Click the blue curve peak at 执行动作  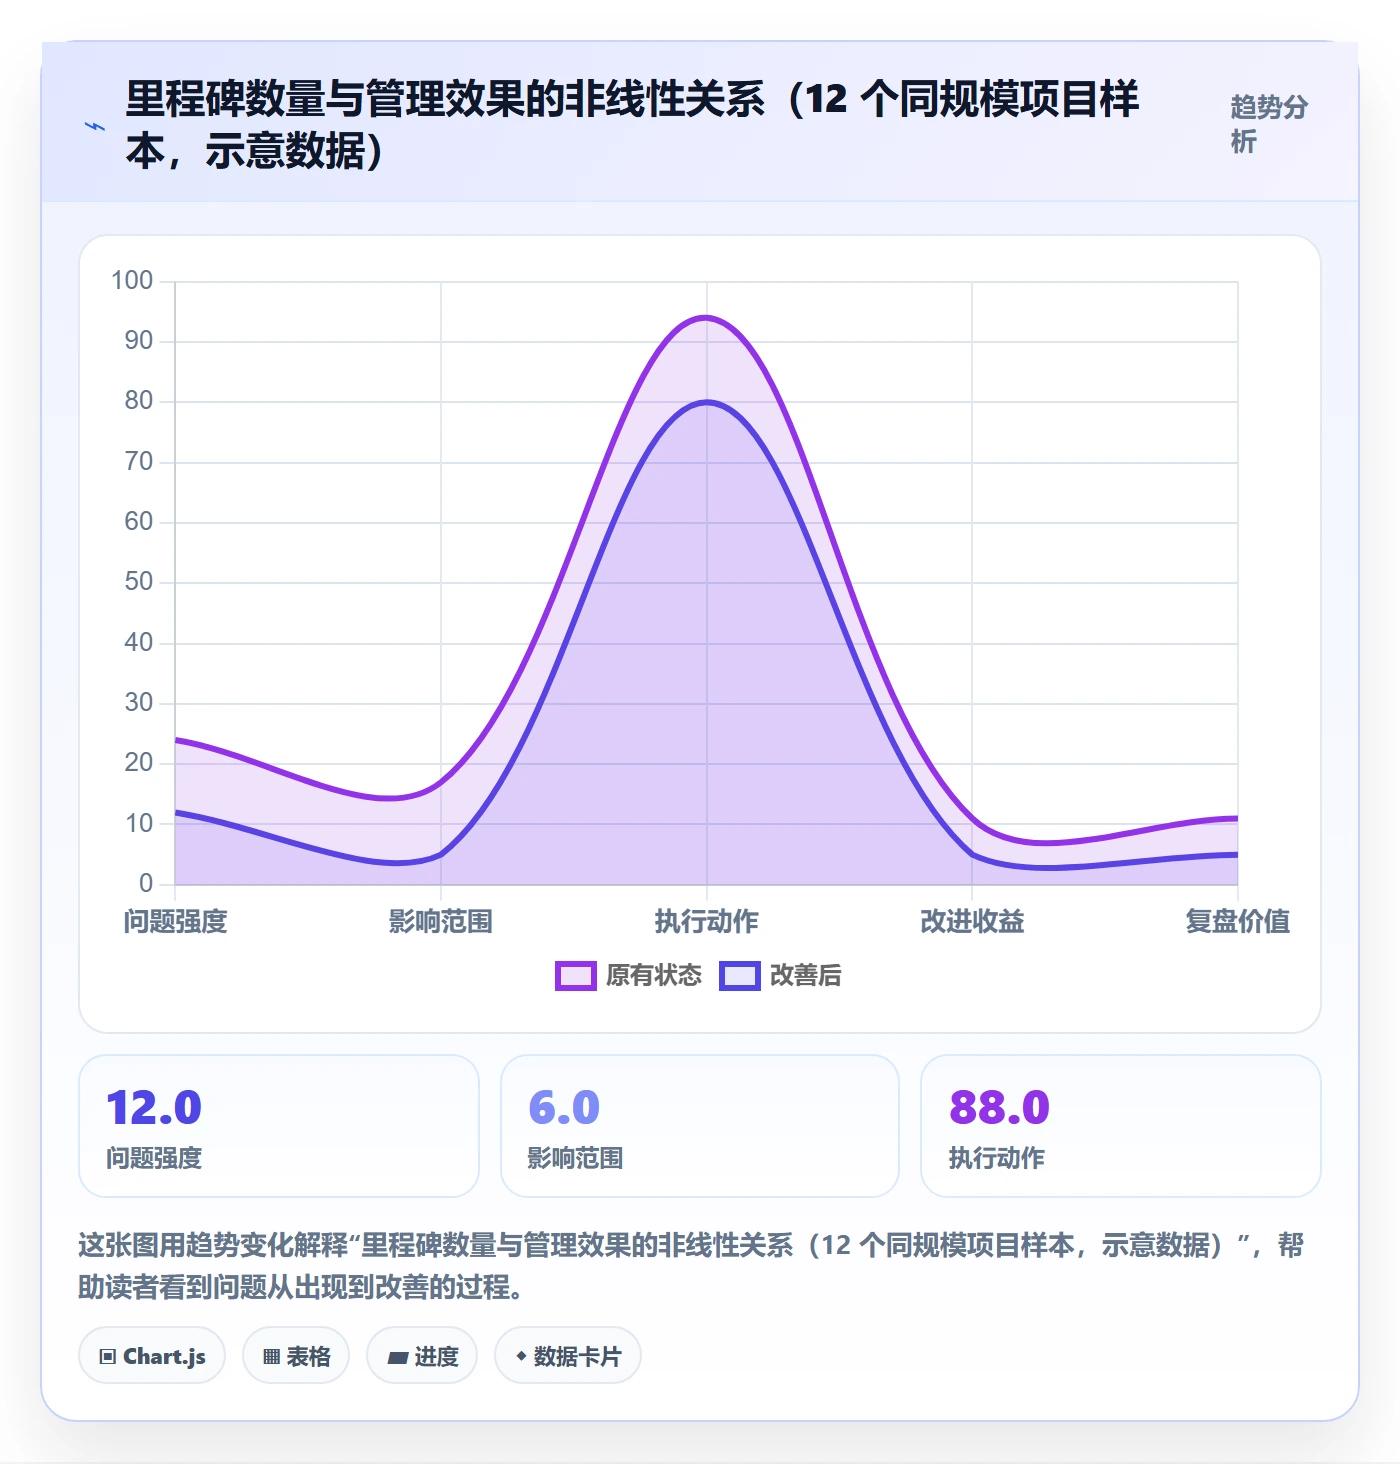coord(707,402)
